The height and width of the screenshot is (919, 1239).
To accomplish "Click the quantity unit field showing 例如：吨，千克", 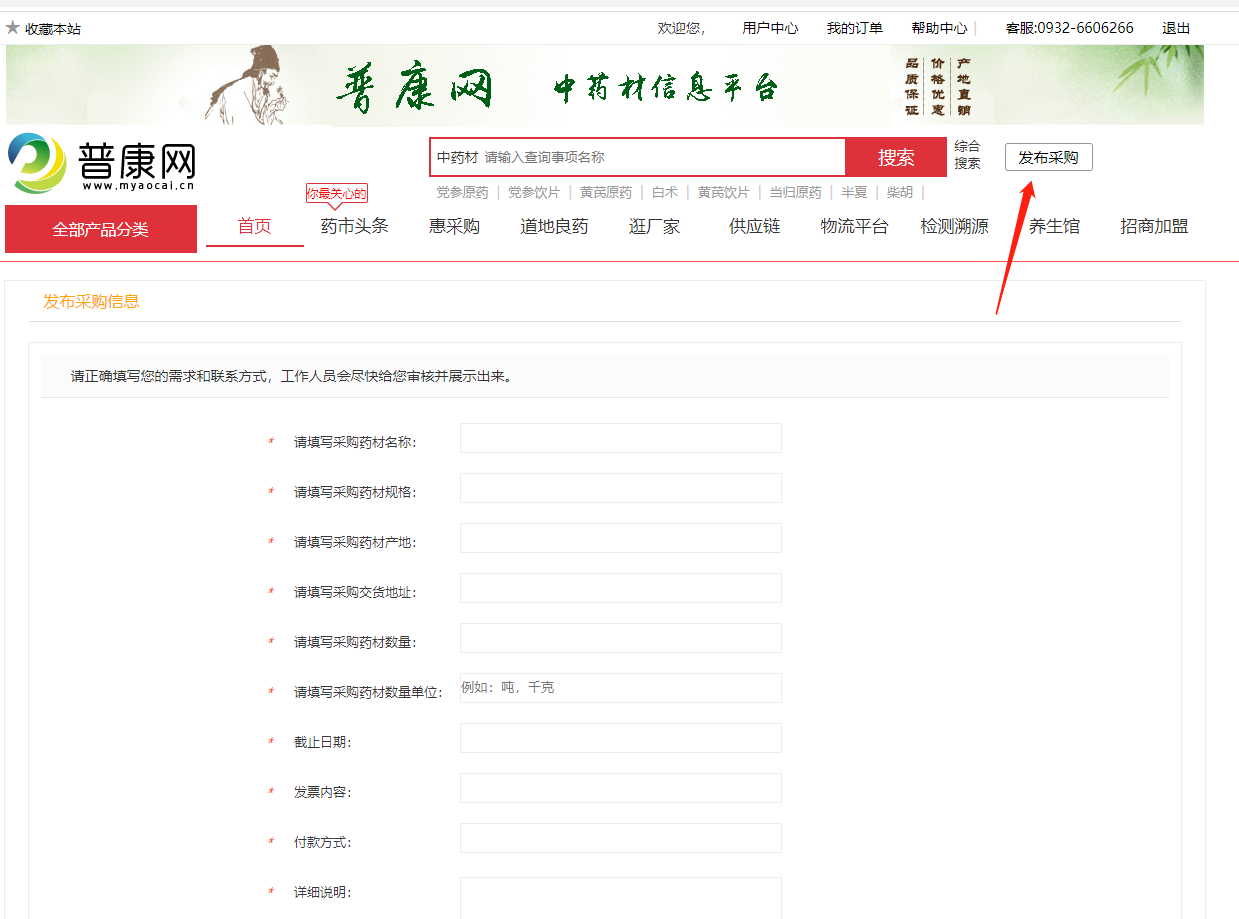I will pos(620,688).
